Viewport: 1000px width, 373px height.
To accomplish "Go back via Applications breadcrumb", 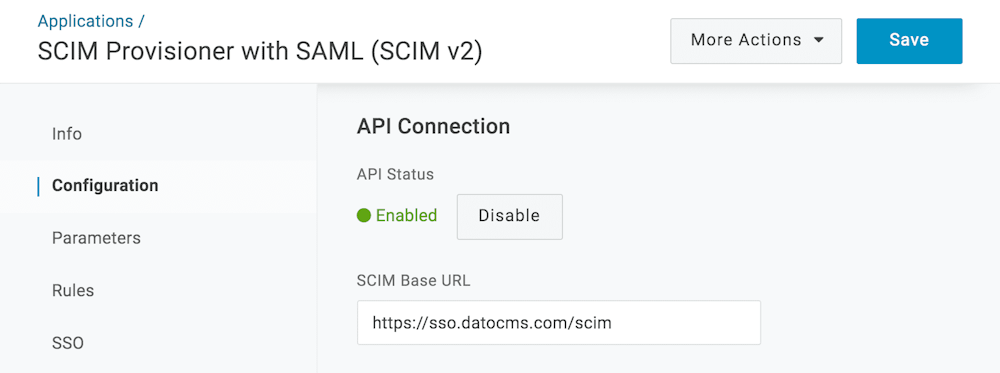I will pyautogui.click(x=85, y=21).
